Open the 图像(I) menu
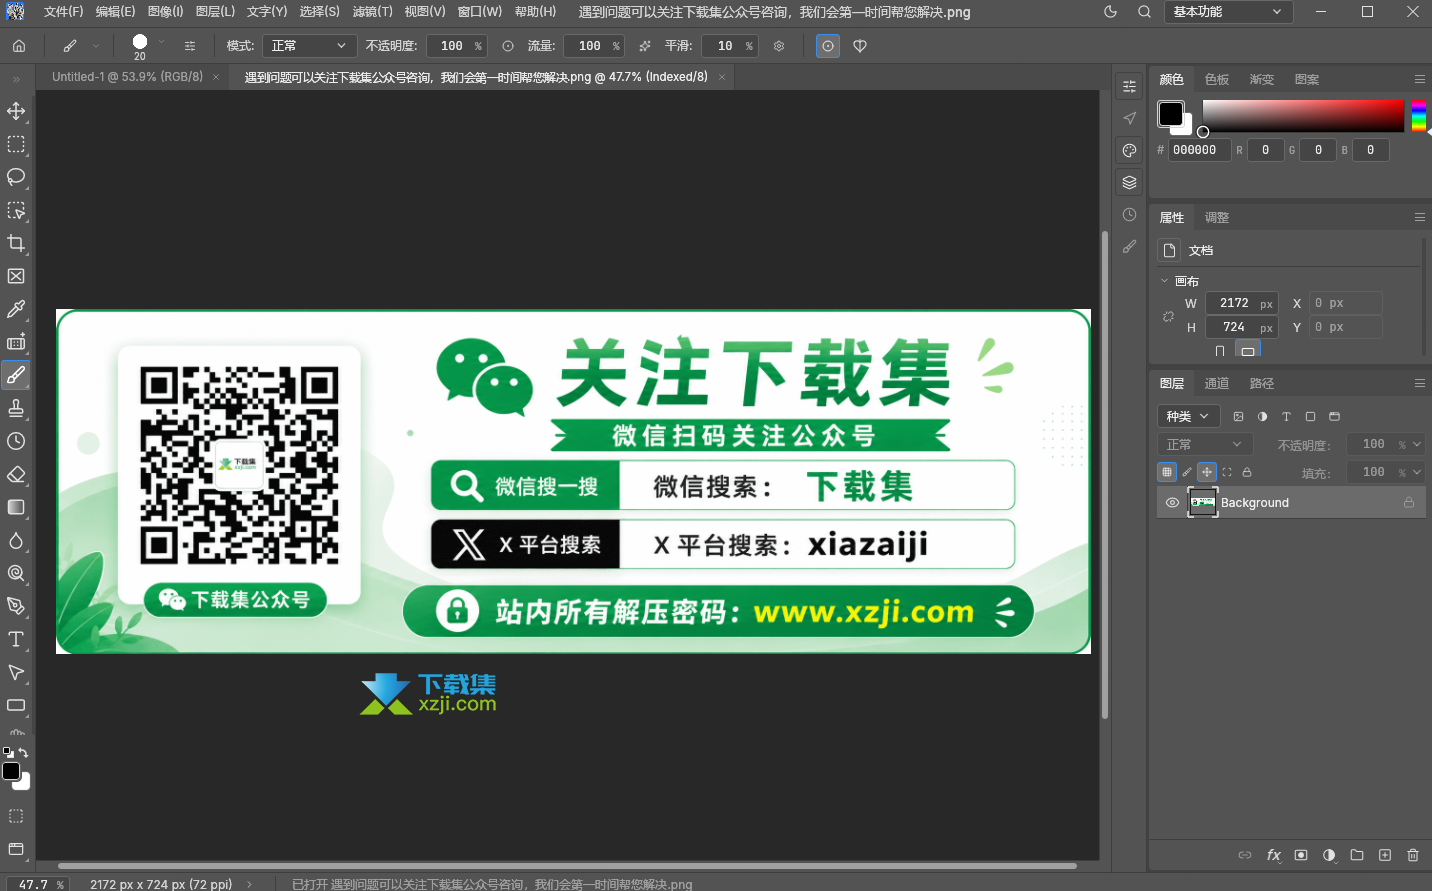The width and height of the screenshot is (1432, 891). pyautogui.click(x=165, y=12)
